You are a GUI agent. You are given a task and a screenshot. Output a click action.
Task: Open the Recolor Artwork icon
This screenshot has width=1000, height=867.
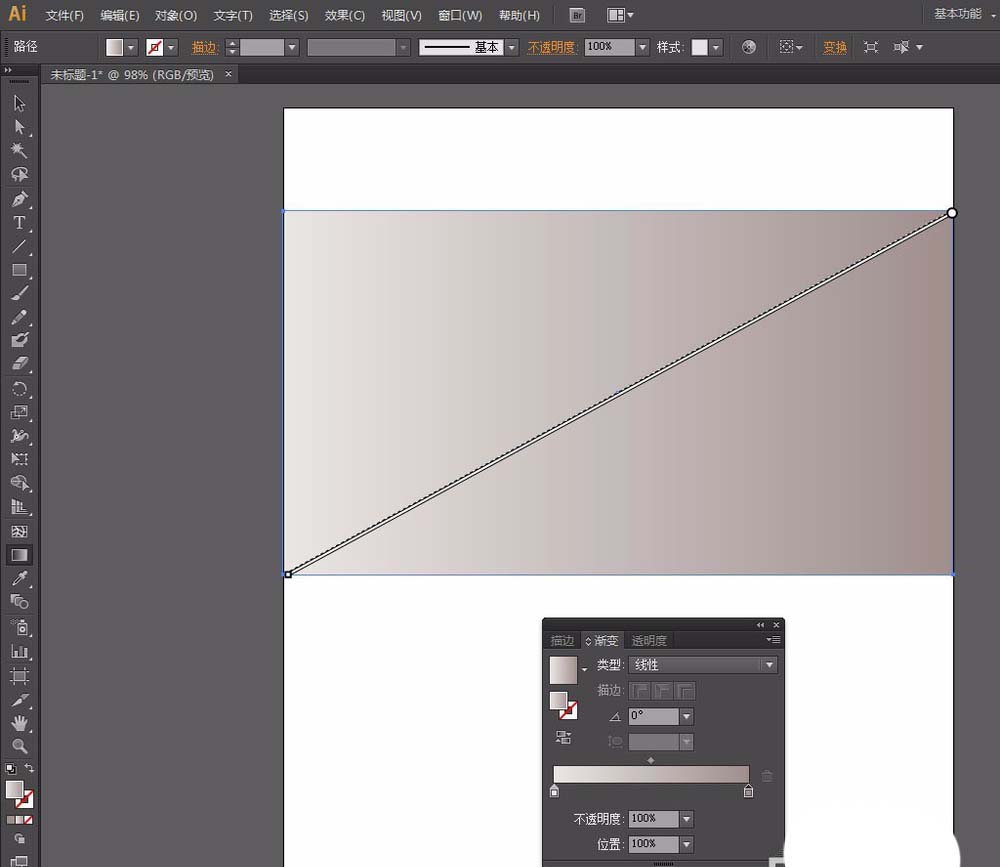(749, 47)
